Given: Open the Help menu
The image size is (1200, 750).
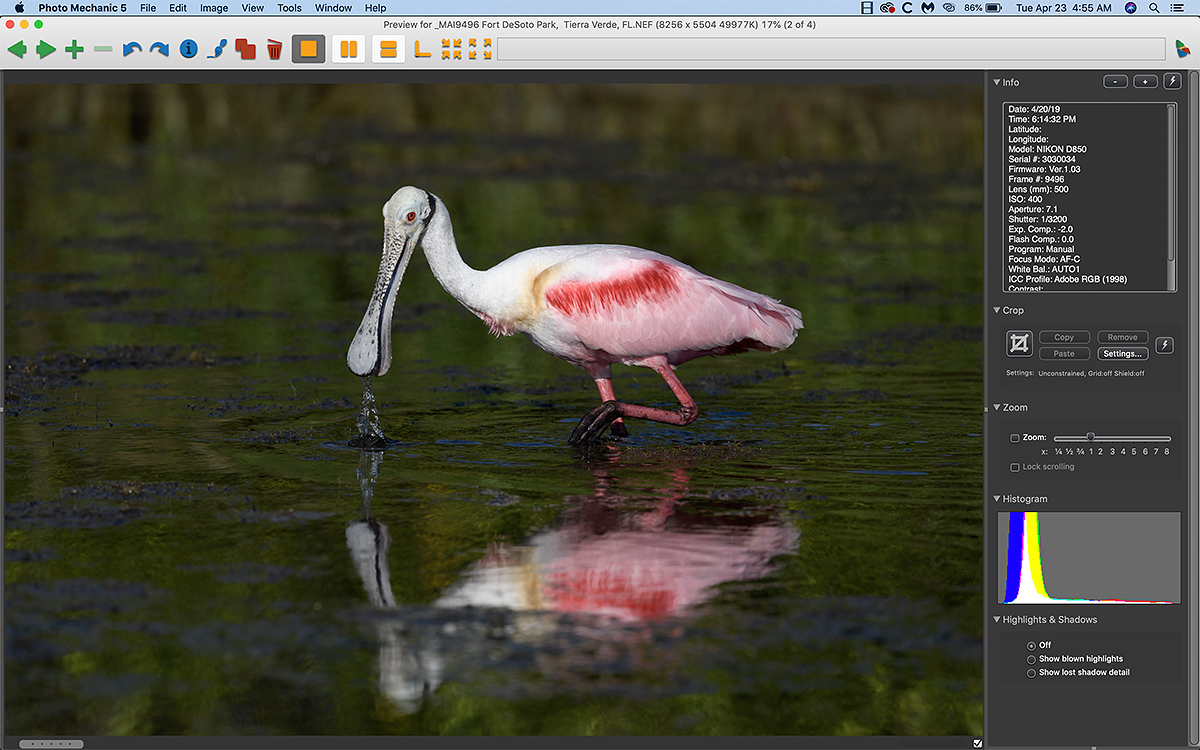Looking at the screenshot, I should [x=375, y=8].
